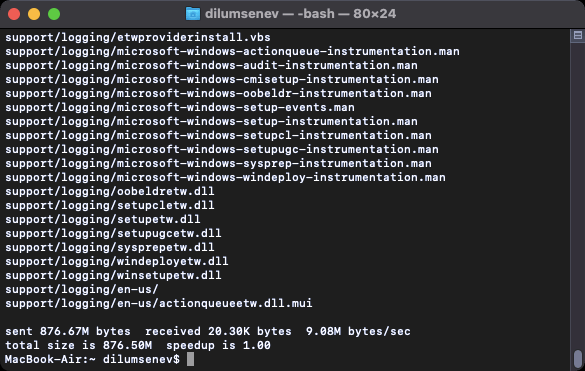Click the line 'support/logging/sysprepetw.dll'
This screenshot has width=585, height=371.
[110, 247]
